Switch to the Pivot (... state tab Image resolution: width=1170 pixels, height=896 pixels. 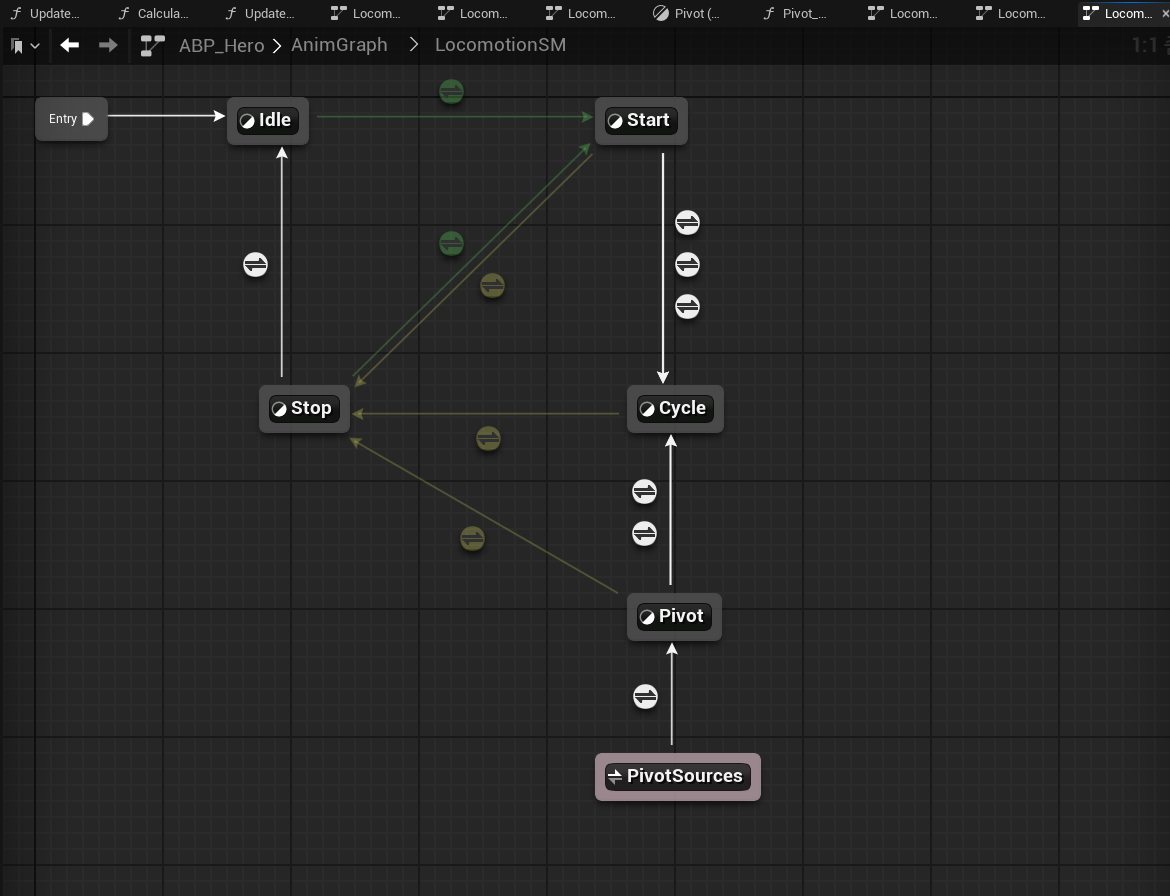pos(687,13)
